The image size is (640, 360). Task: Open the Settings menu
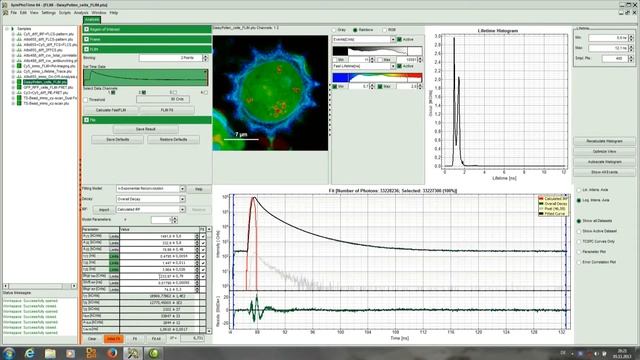click(49, 13)
